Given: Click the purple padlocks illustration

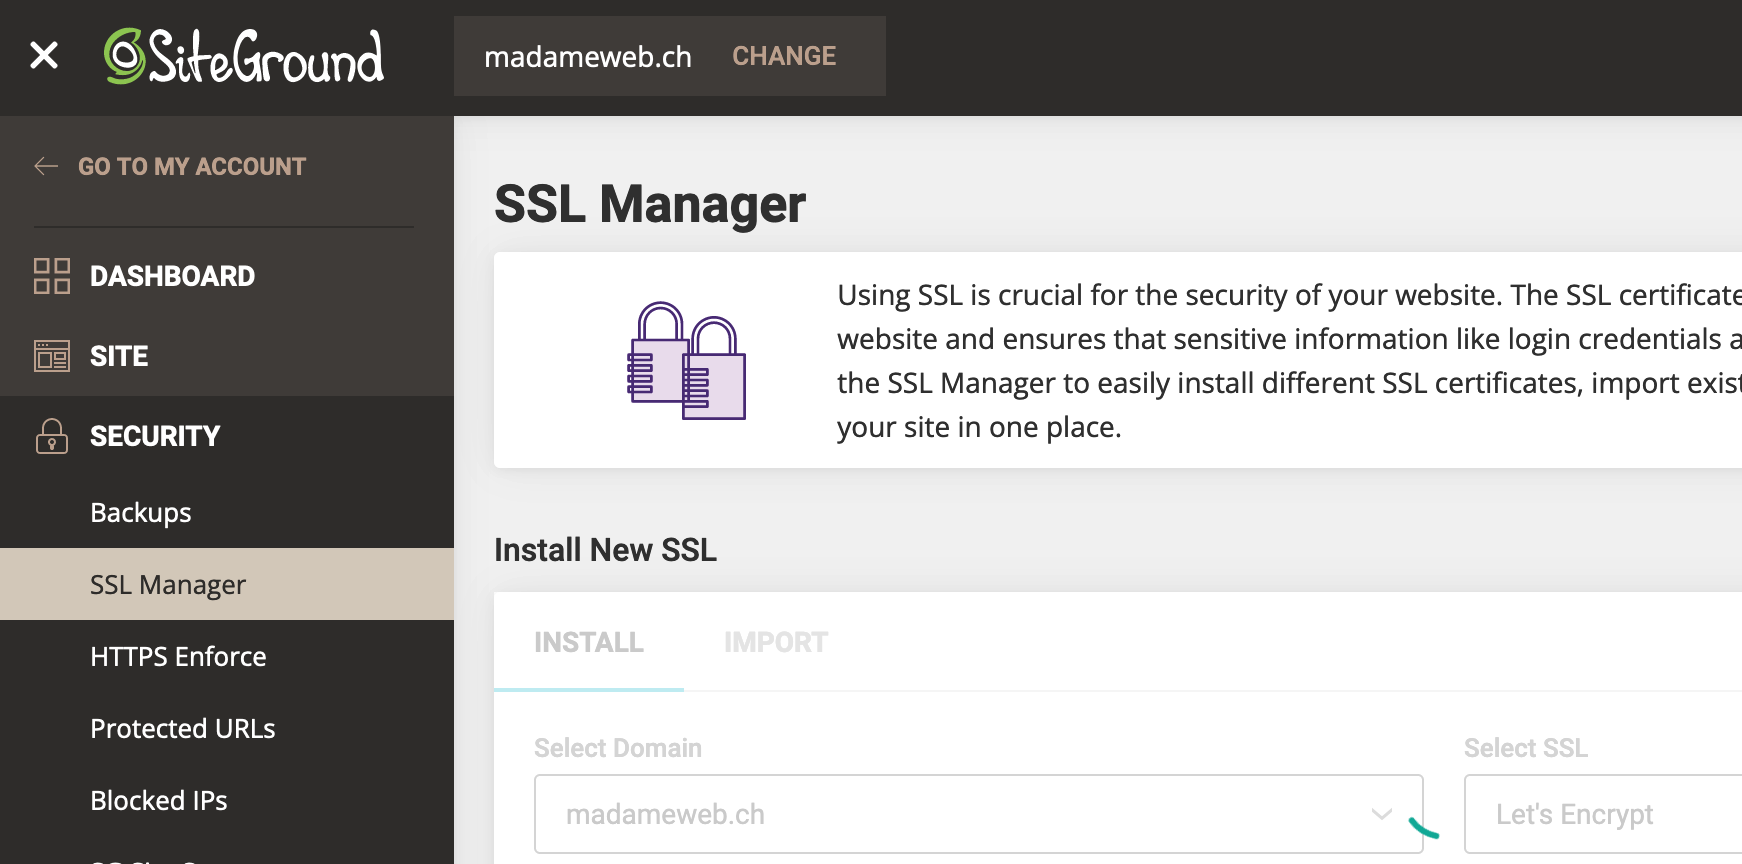Looking at the screenshot, I should tap(686, 360).
